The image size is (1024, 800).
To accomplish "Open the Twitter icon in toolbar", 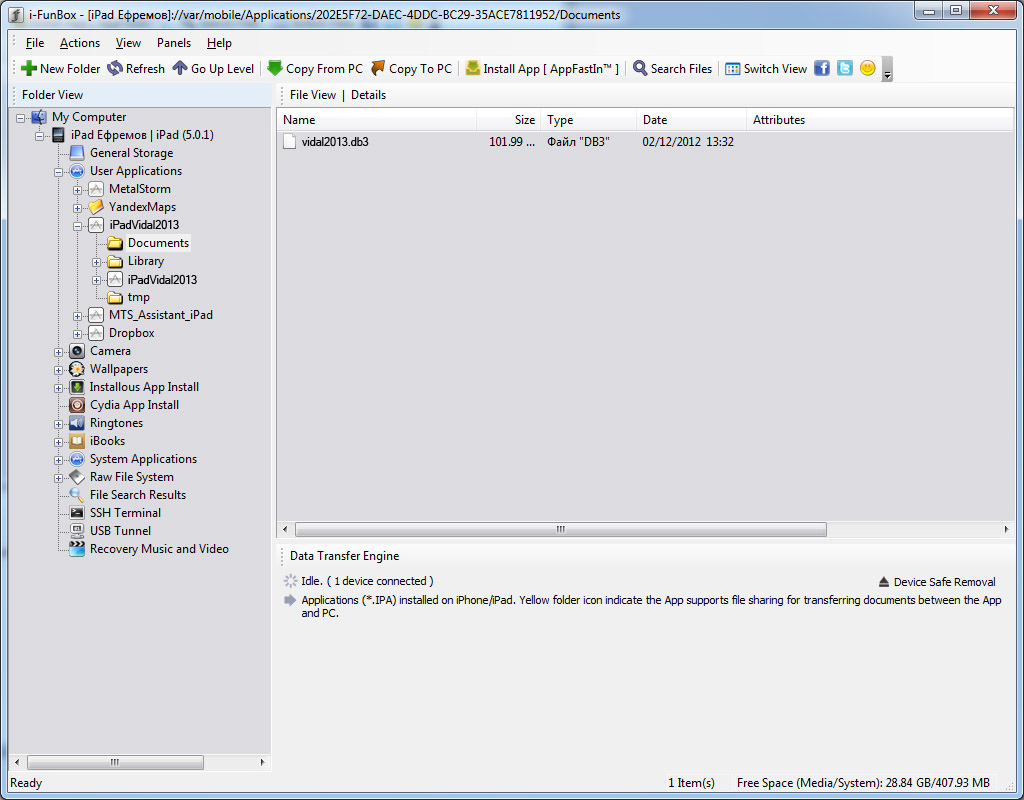I will tap(844, 68).
